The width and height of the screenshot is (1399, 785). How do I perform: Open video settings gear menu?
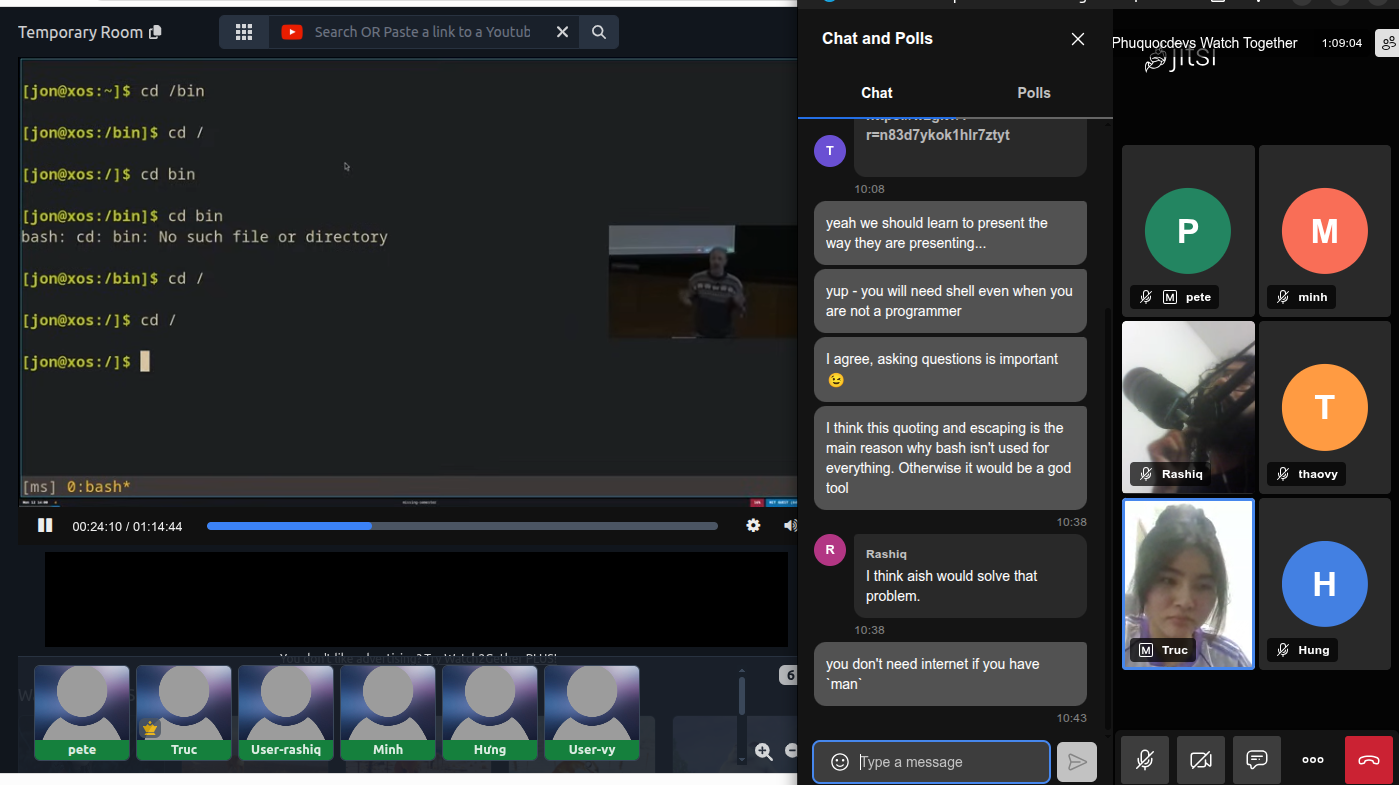coord(753,526)
